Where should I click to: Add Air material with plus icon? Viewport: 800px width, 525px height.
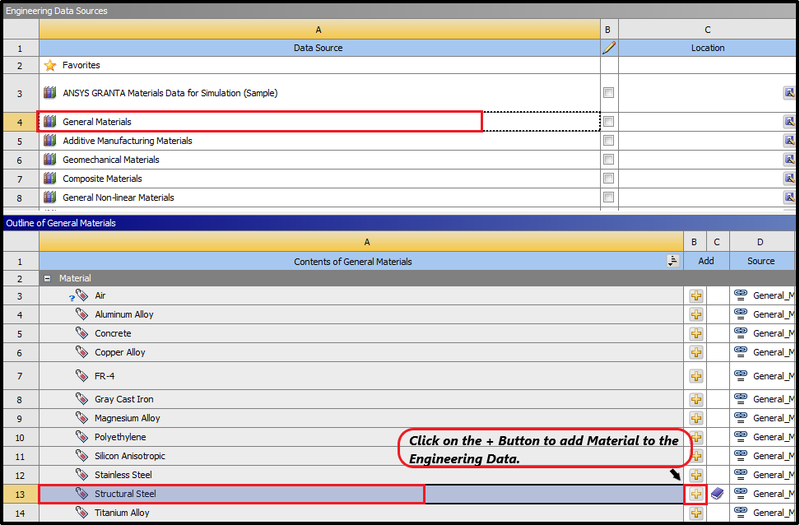(696, 296)
